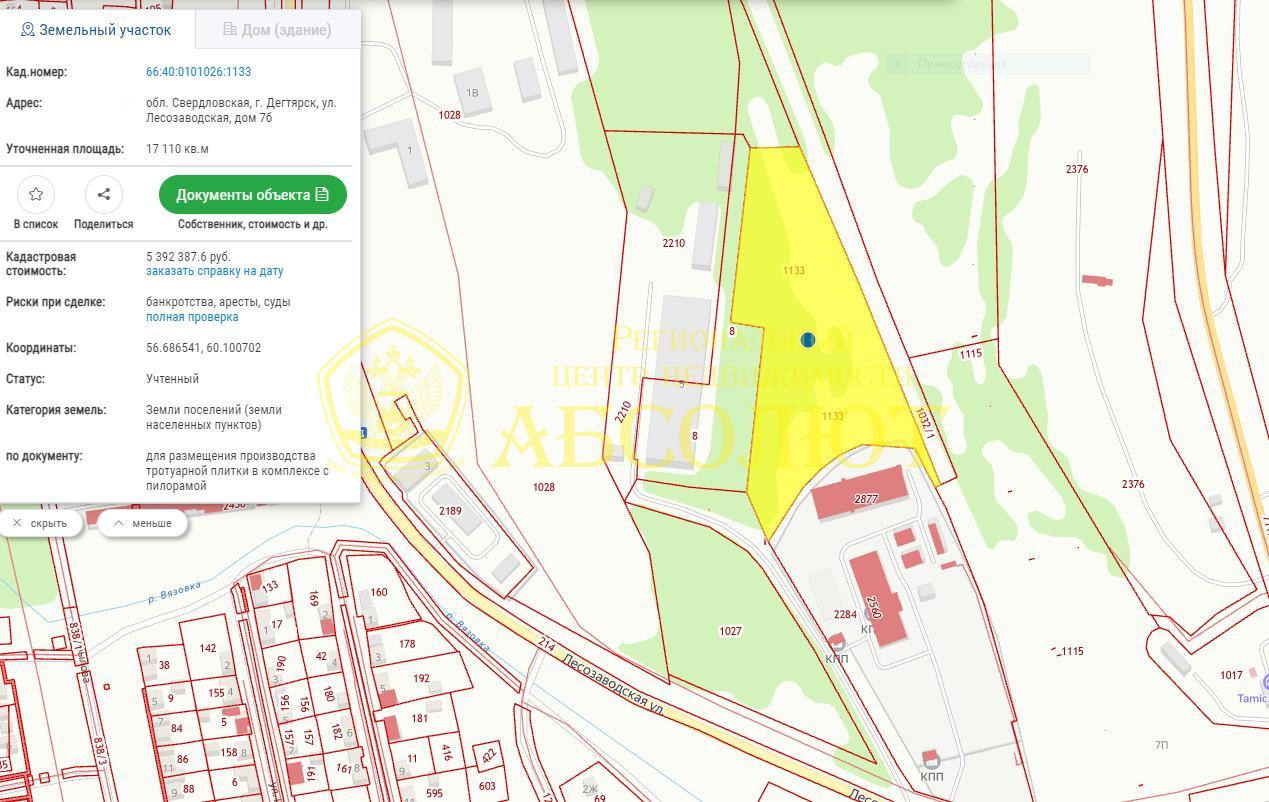
Task: Click the blue marker on parcel 1133
Action: click(x=808, y=340)
